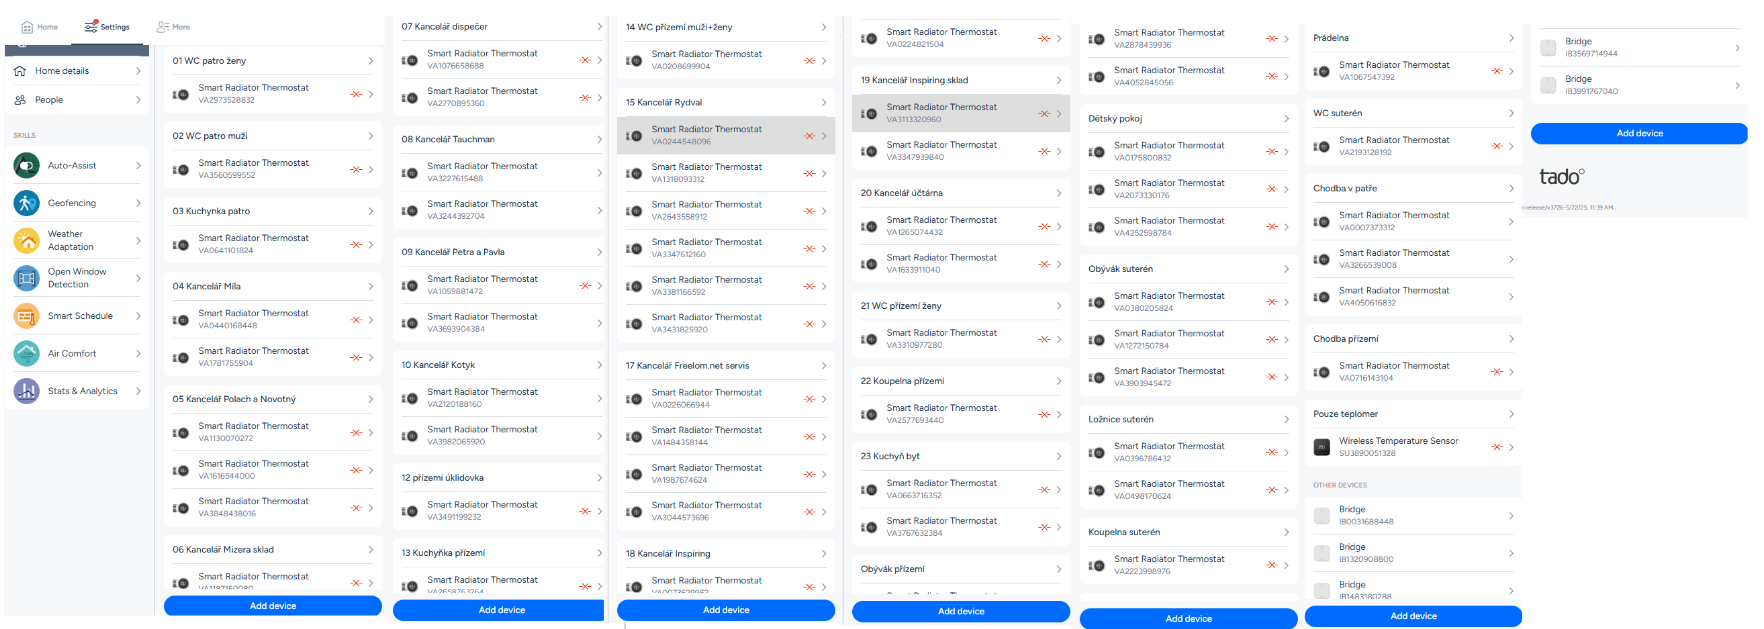Open the People settings entry
Viewport: 1764px width, 629px height.
pyautogui.click(x=77, y=100)
